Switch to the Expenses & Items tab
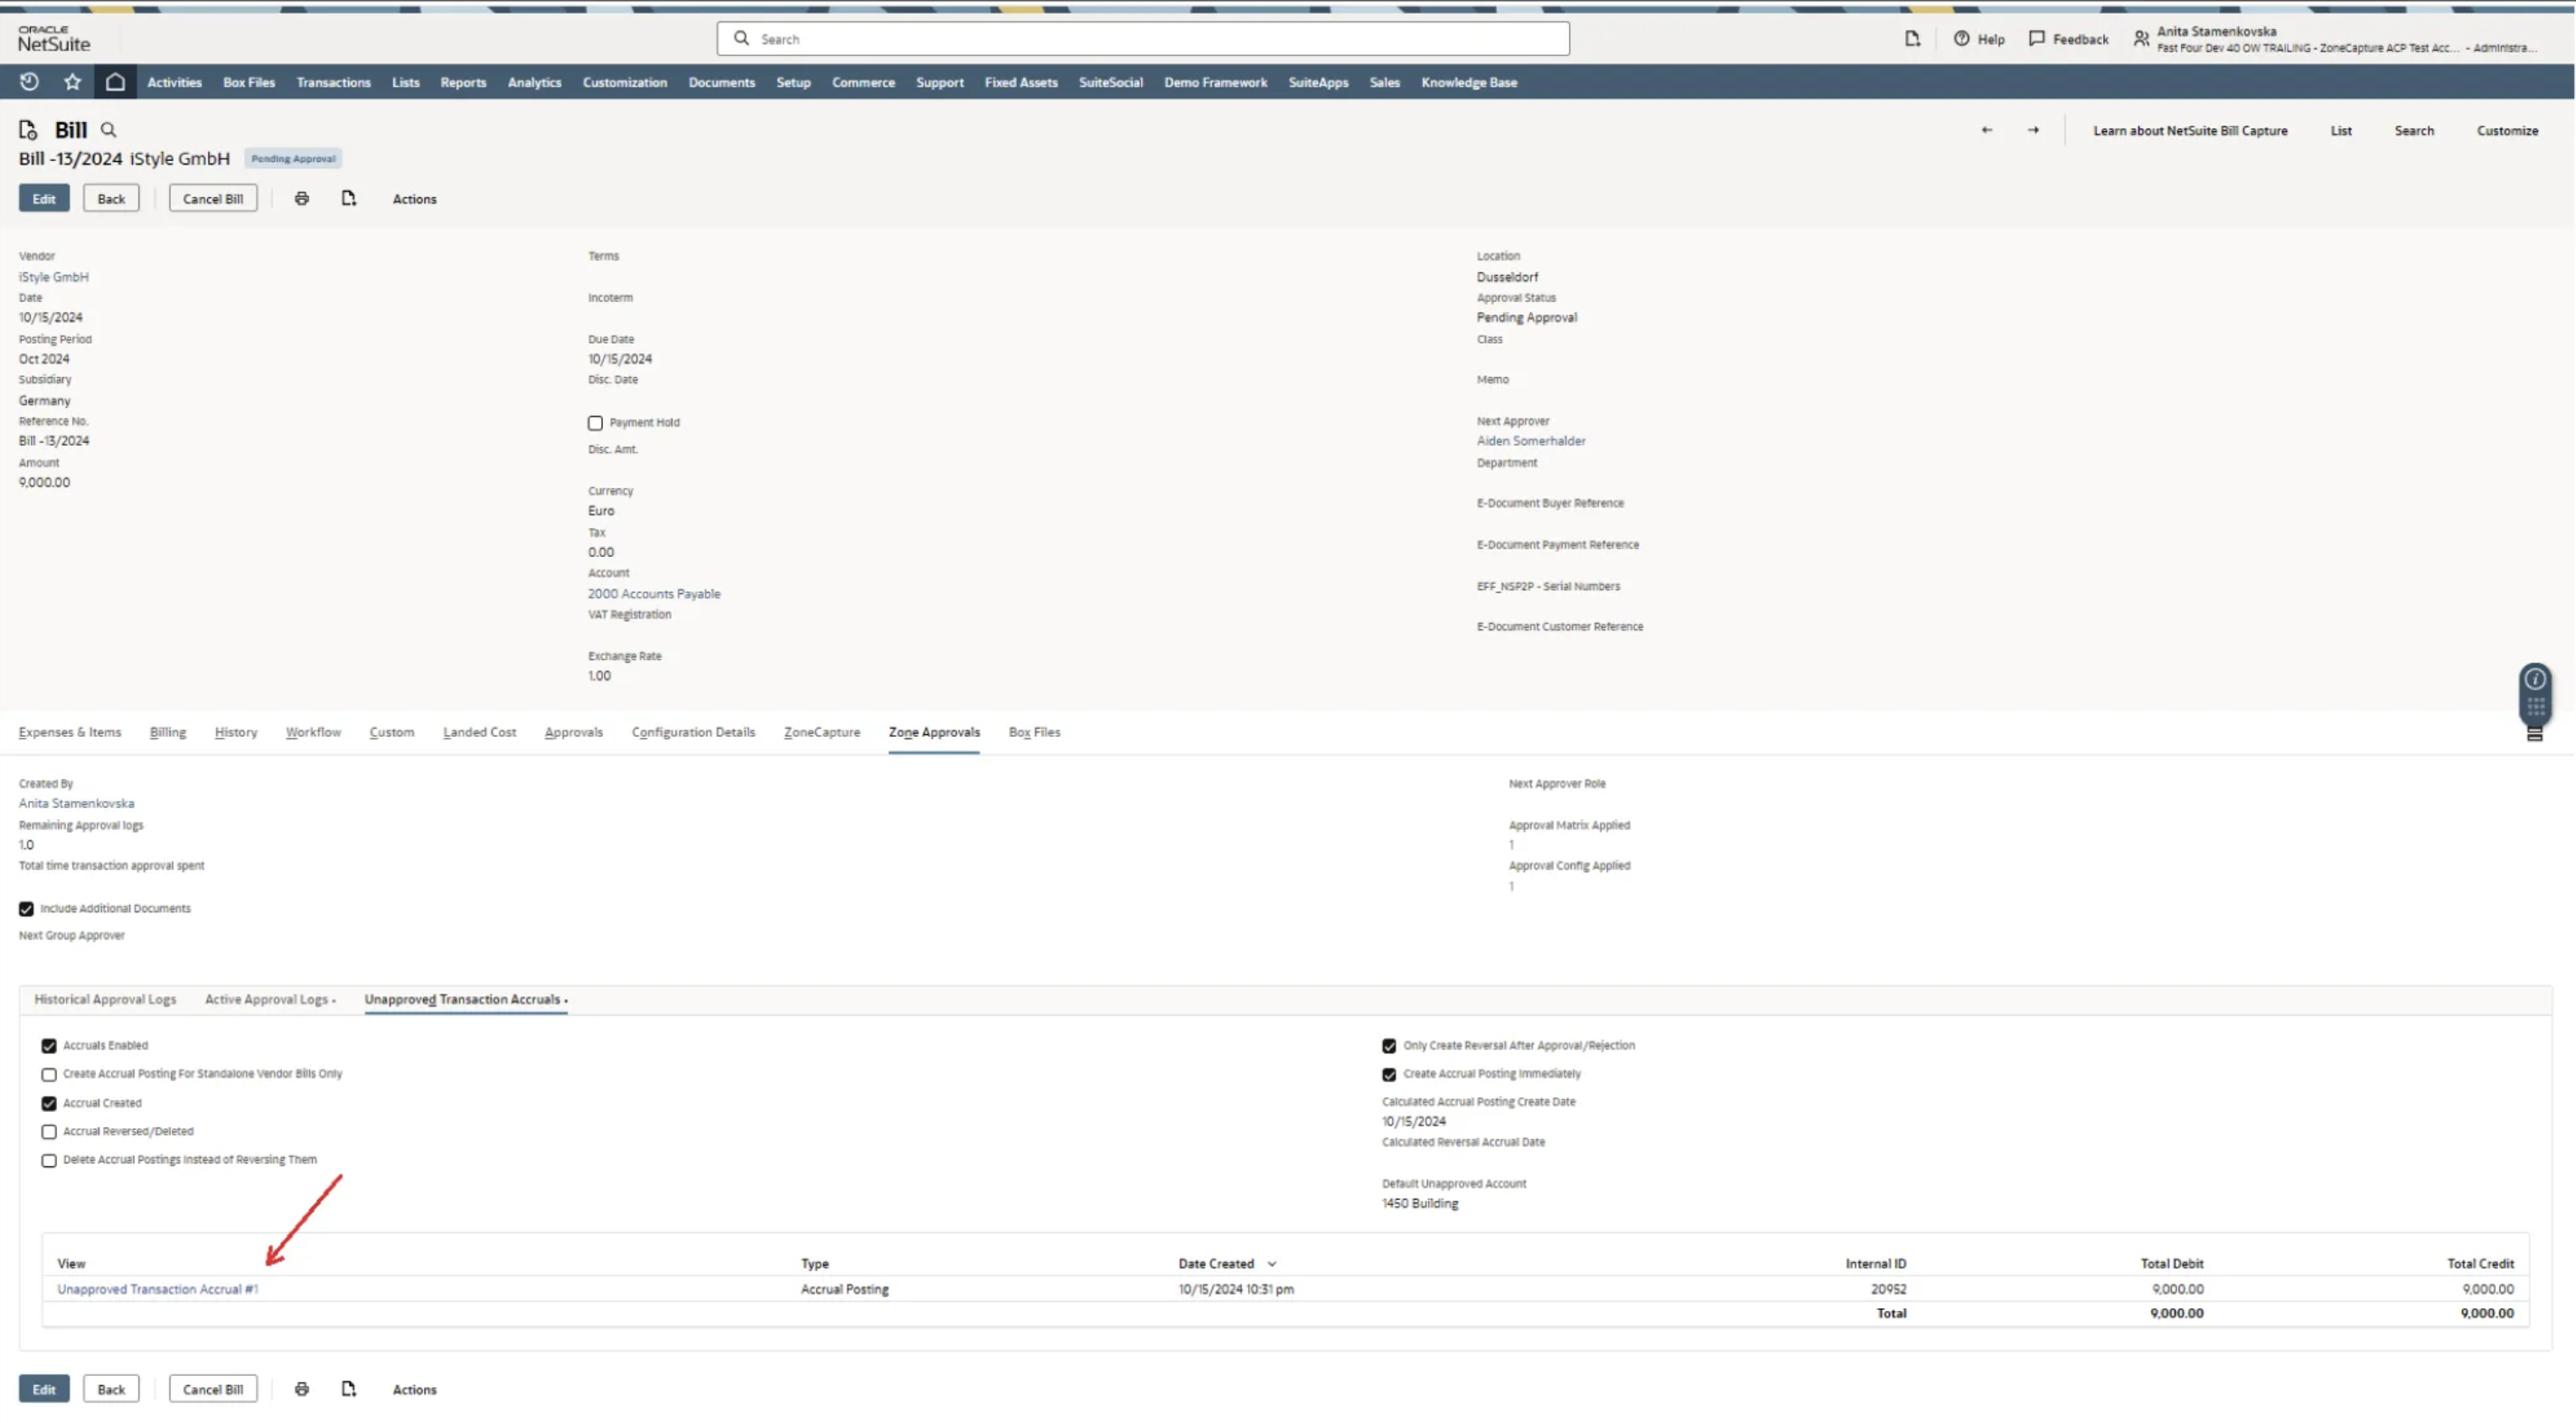The image size is (2576, 1423). 70,732
